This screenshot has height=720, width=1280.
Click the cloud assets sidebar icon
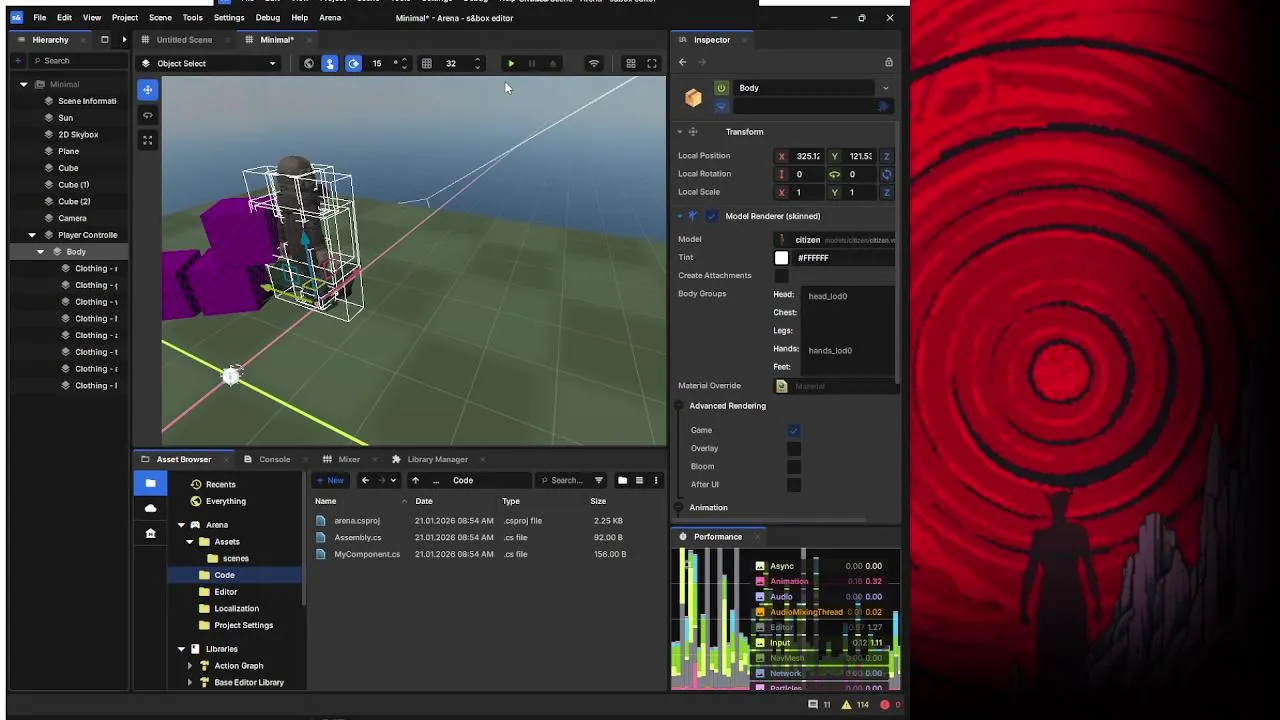pos(151,508)
